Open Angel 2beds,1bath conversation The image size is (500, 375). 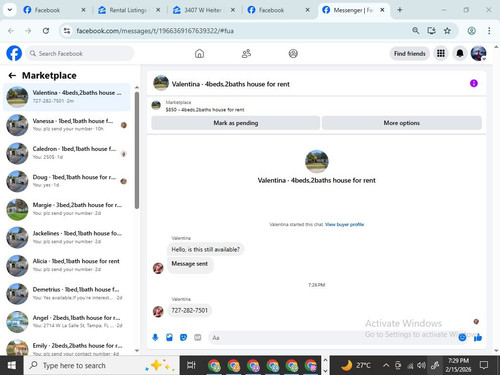point(66,322)
